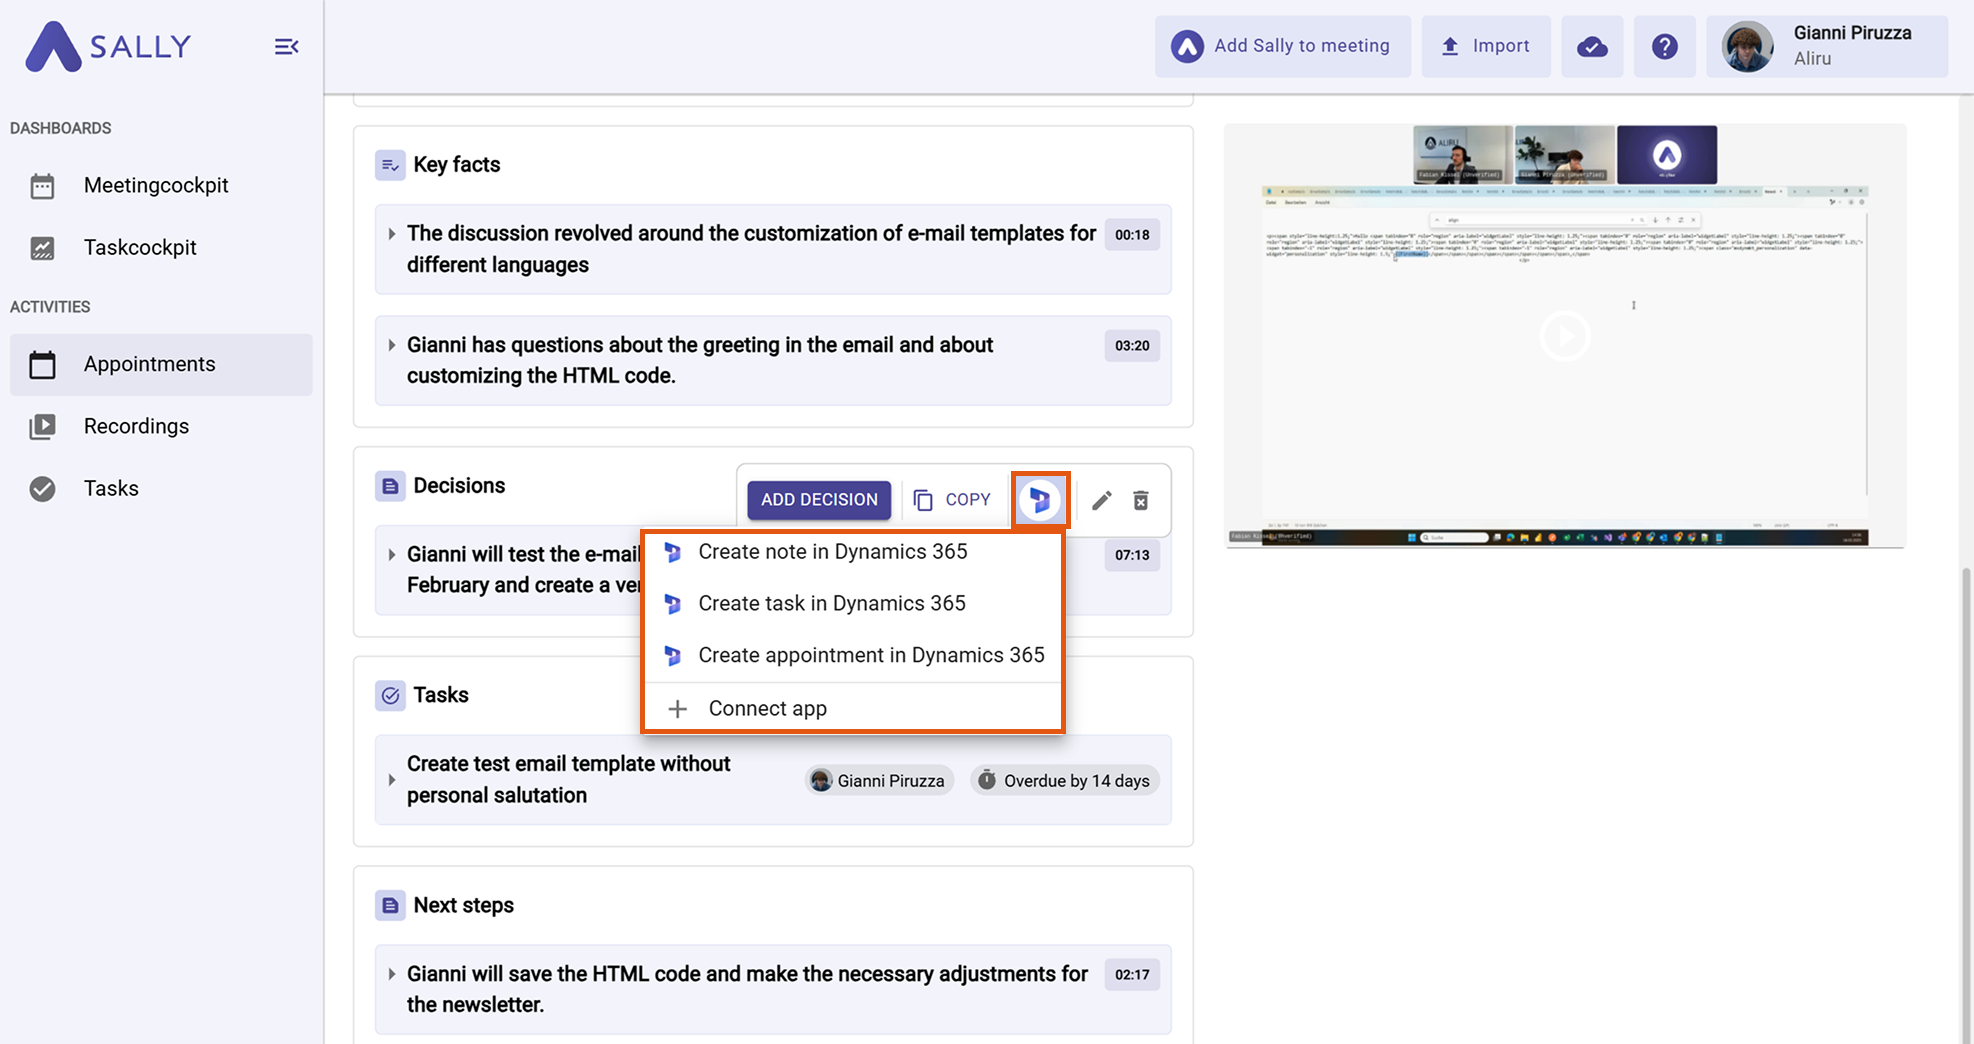Click the sidebar Tasks checkmark icon
The width and height of the screenshot is (1974, 1044).
(42, 488)
